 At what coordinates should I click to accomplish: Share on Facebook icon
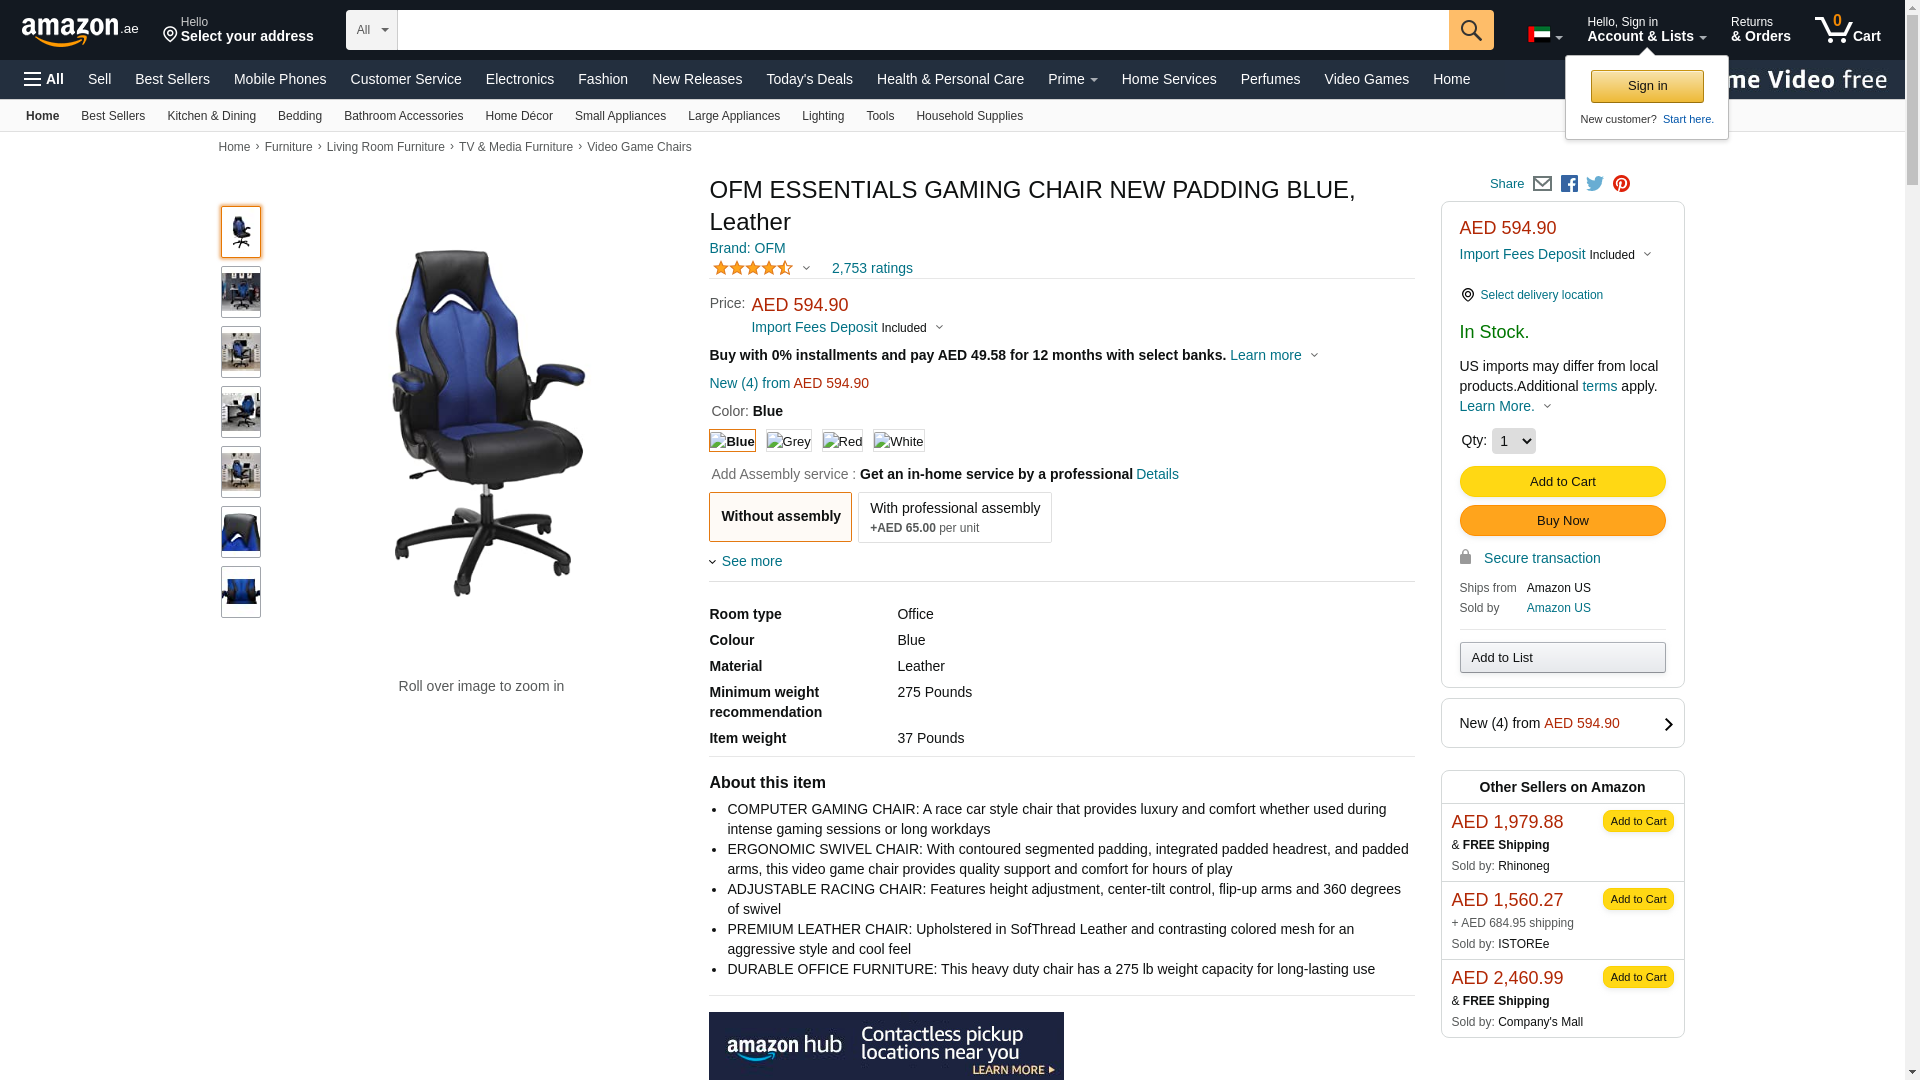tap(1569, 184)
